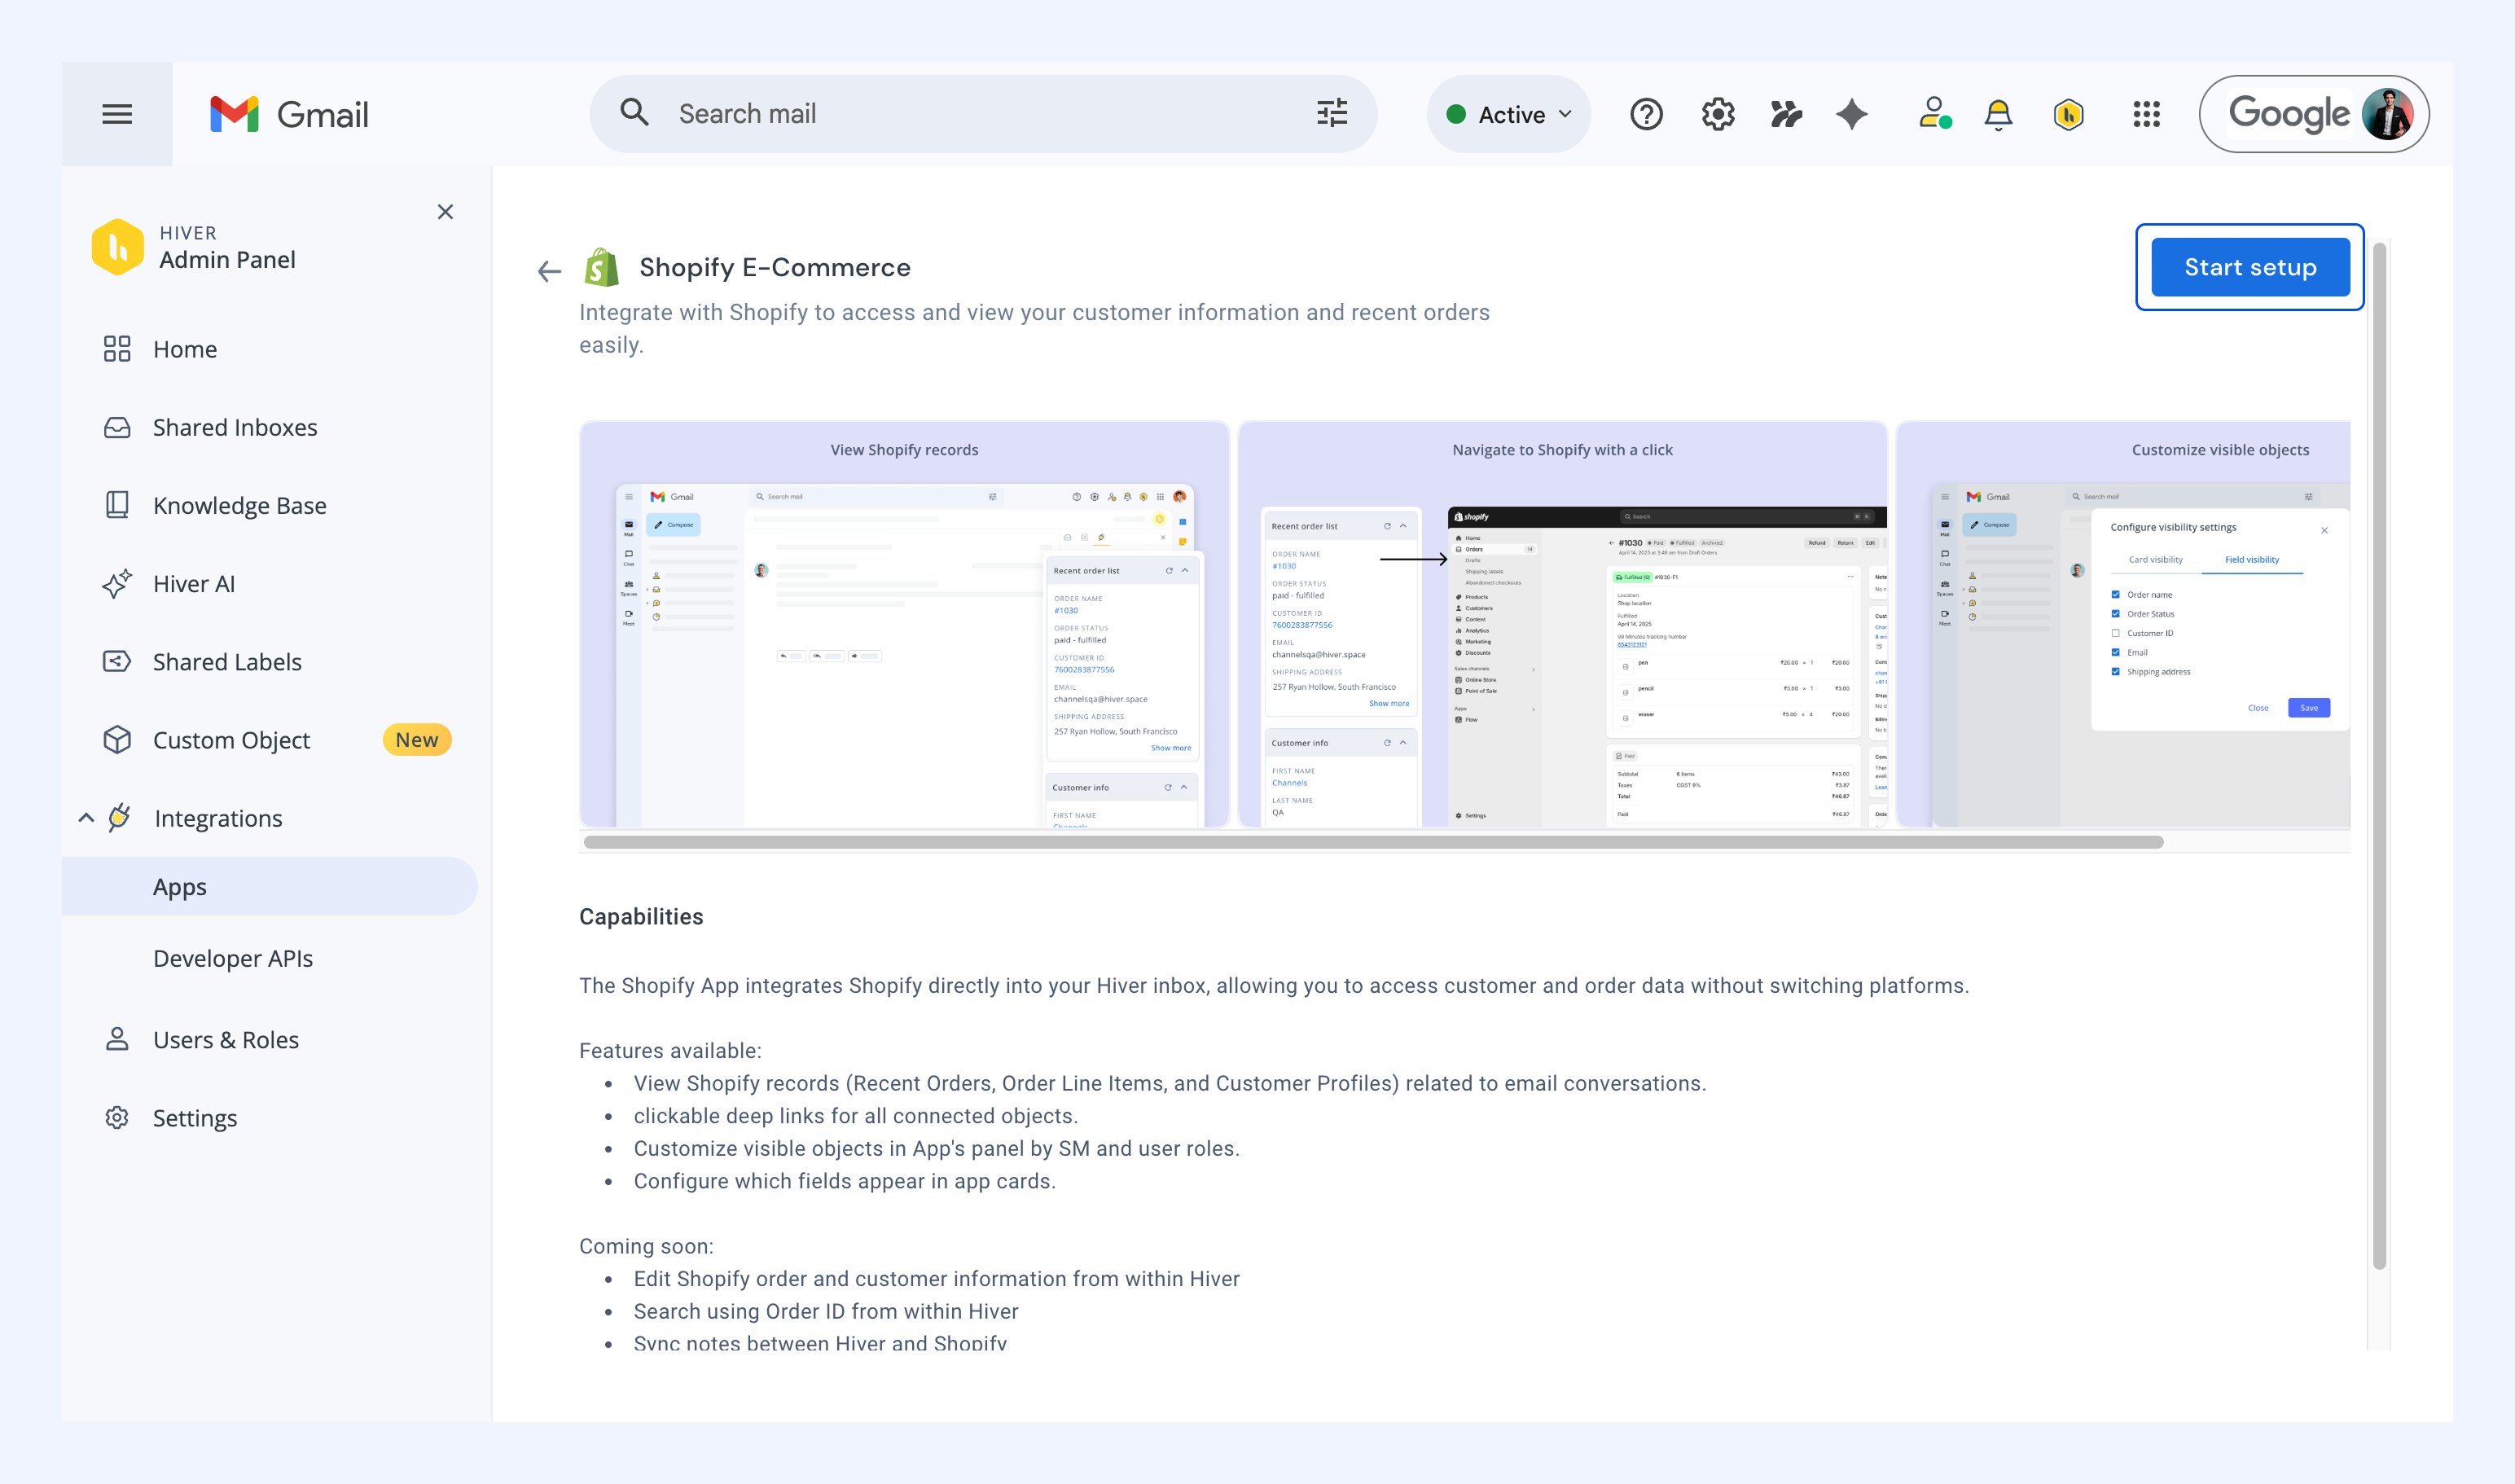Click the sidebar Settings gear icon
The height and width of the screenshot is (1484, 2515).
(x=117, y=1118)
